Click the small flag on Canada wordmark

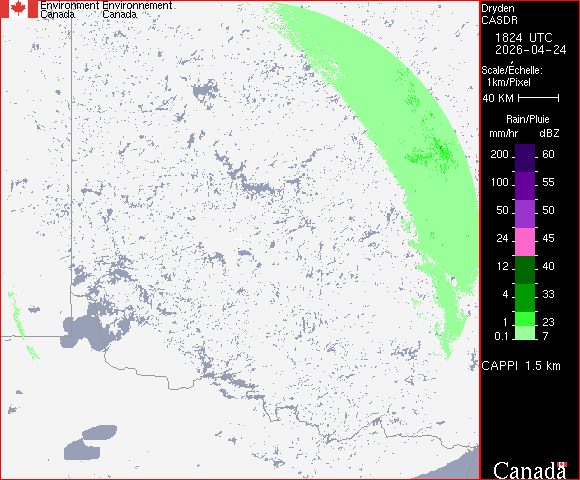tap(562, 464)
